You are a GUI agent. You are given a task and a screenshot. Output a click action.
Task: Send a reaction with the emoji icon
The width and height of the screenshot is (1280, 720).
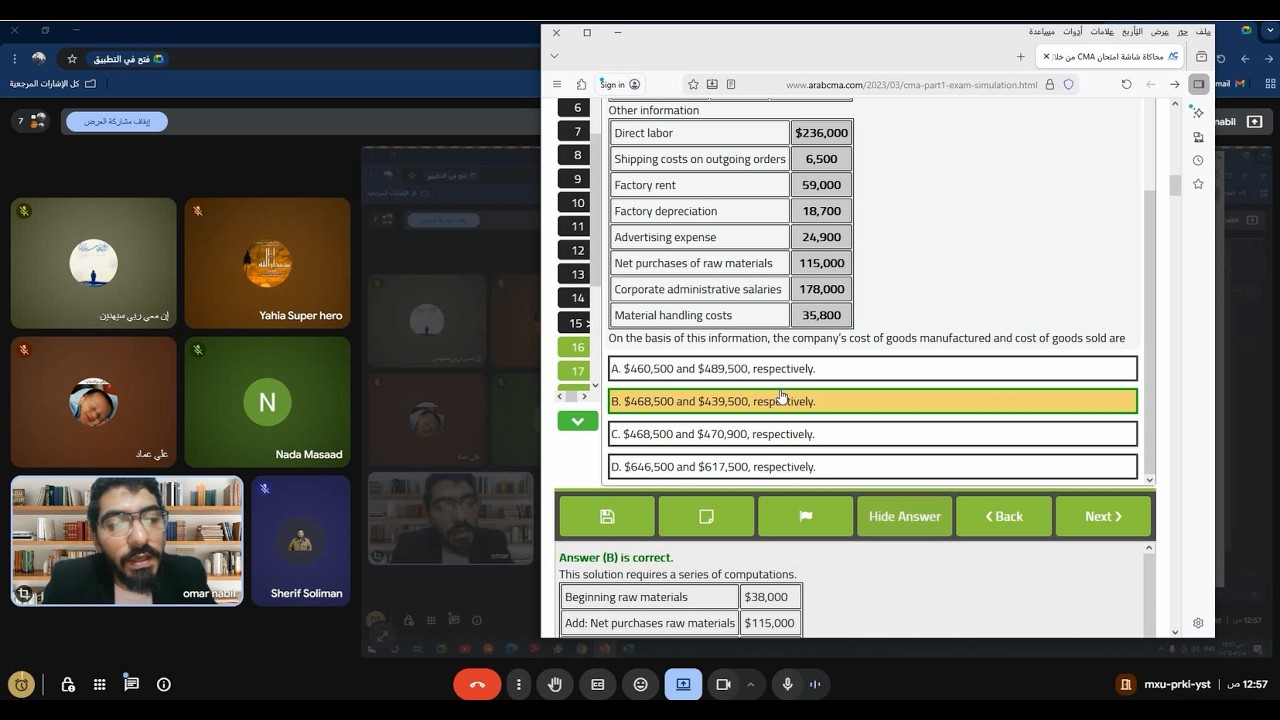click(x=641, y=684)
